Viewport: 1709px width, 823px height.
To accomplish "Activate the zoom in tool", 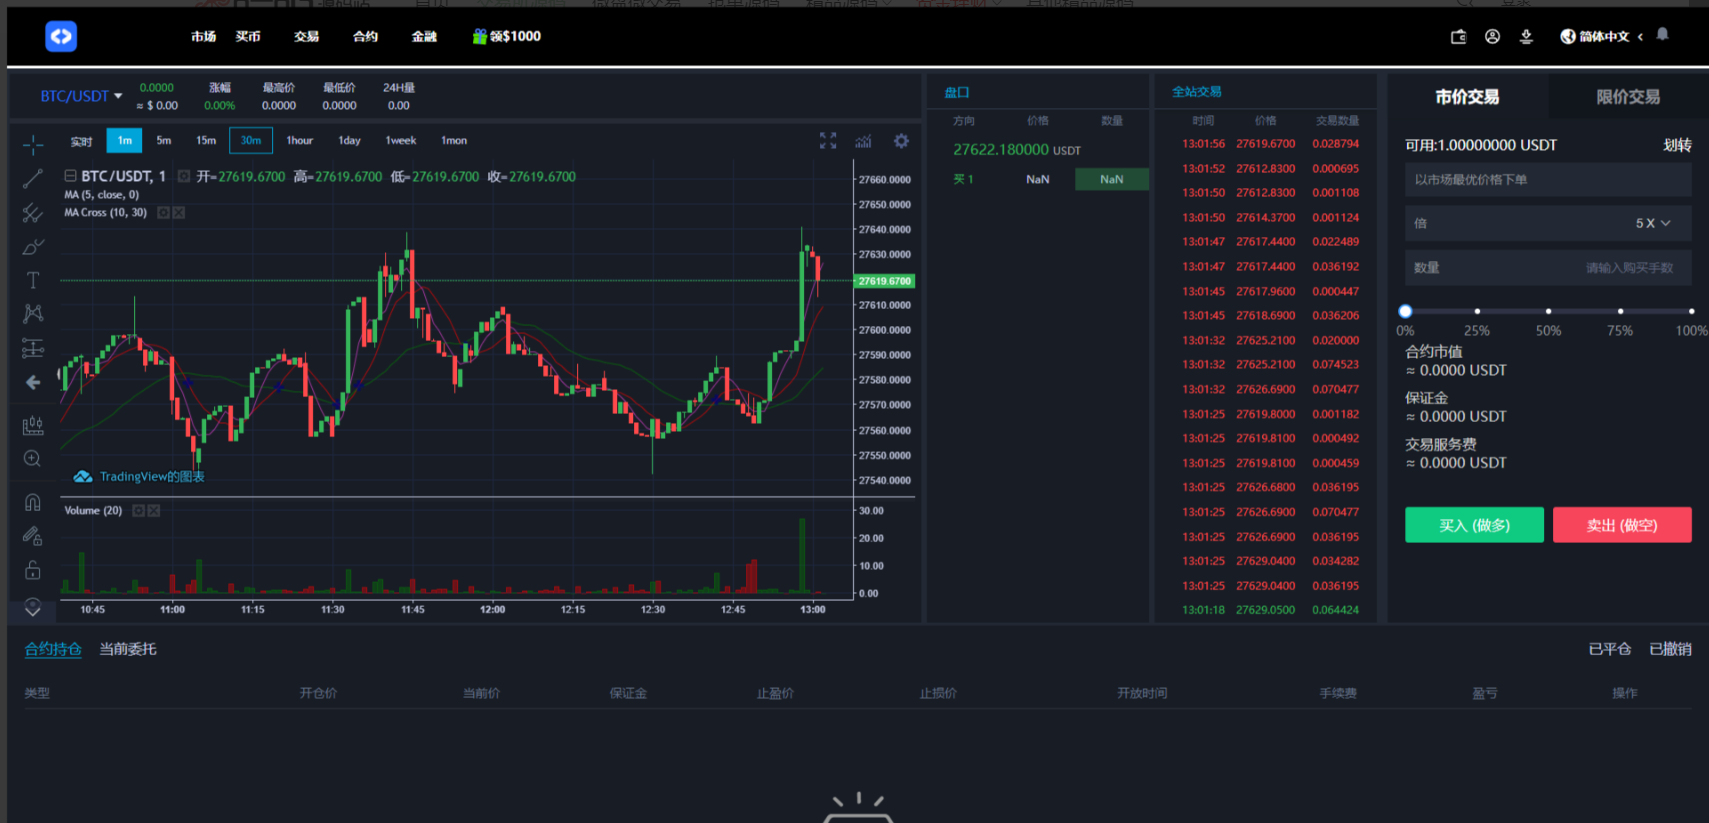I will tap(33, 459).
